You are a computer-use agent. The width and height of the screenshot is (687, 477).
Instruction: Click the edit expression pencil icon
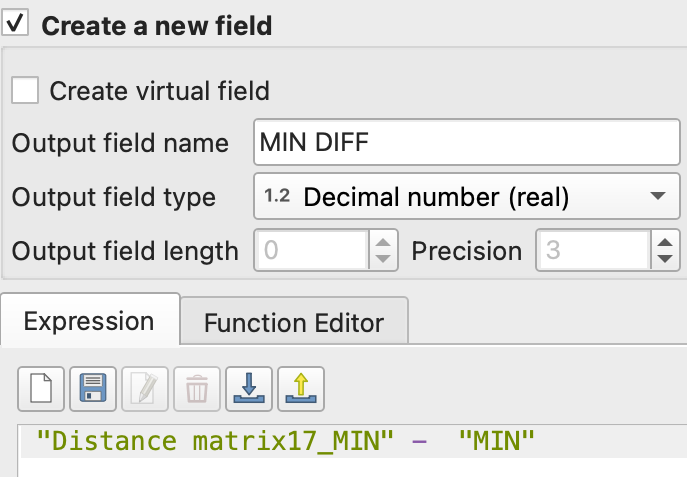pyautogui.click(x=145, y=385)
